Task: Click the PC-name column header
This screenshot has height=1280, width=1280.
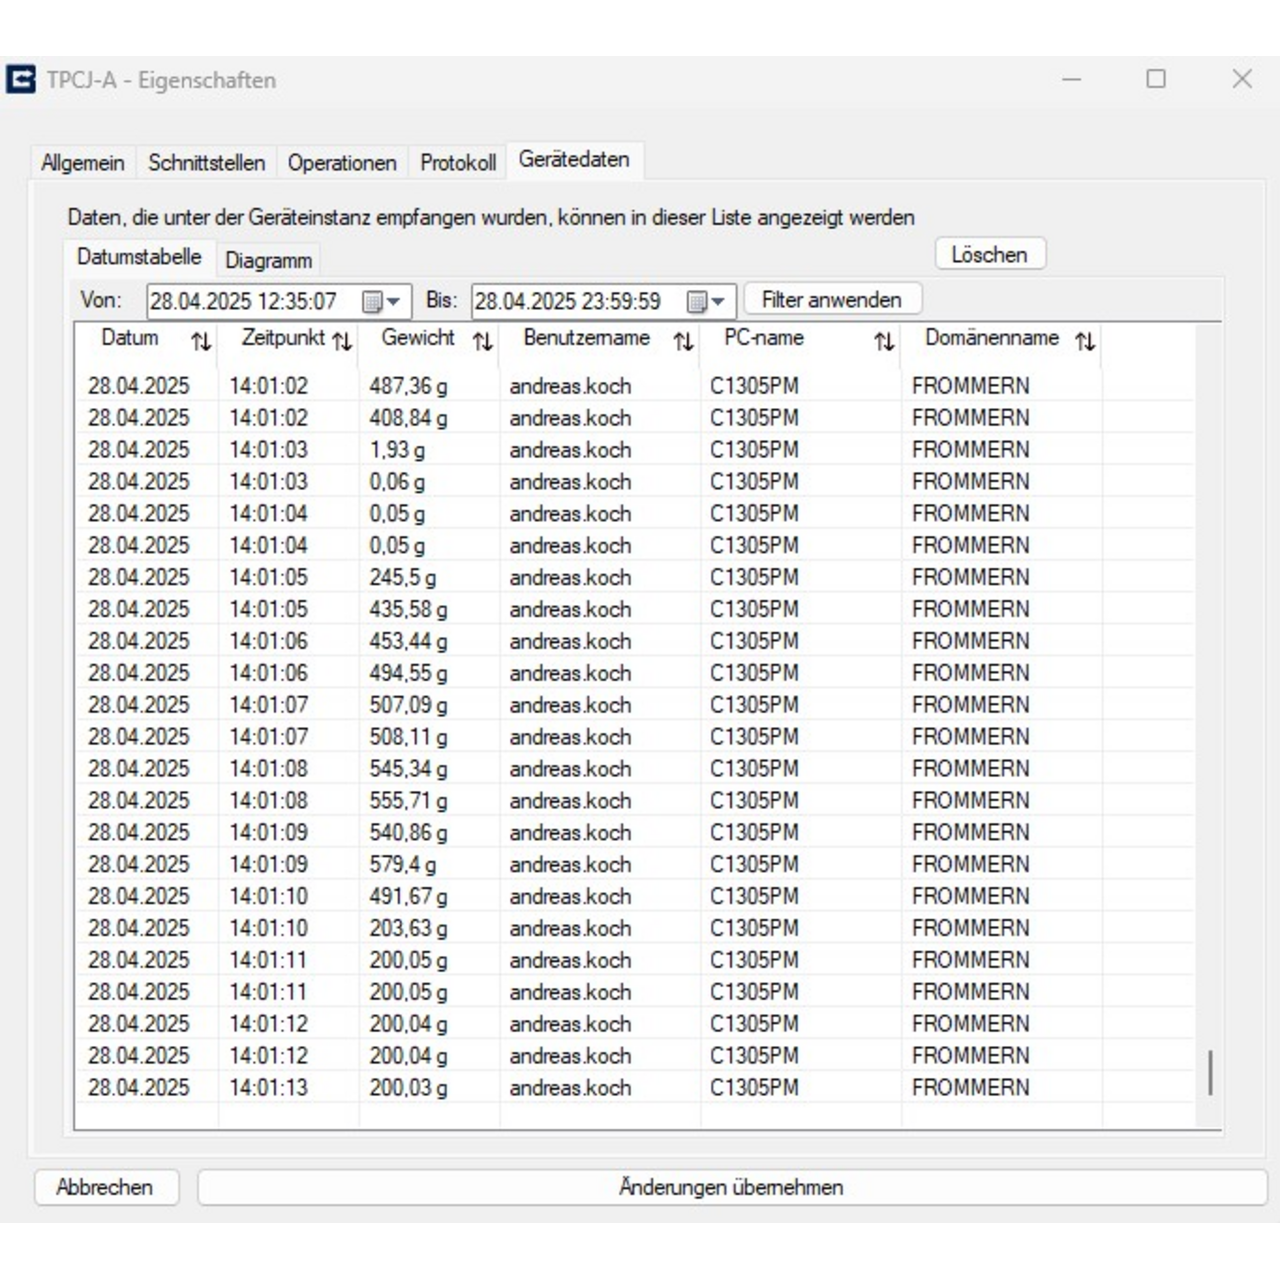Action: coord(801,339)
